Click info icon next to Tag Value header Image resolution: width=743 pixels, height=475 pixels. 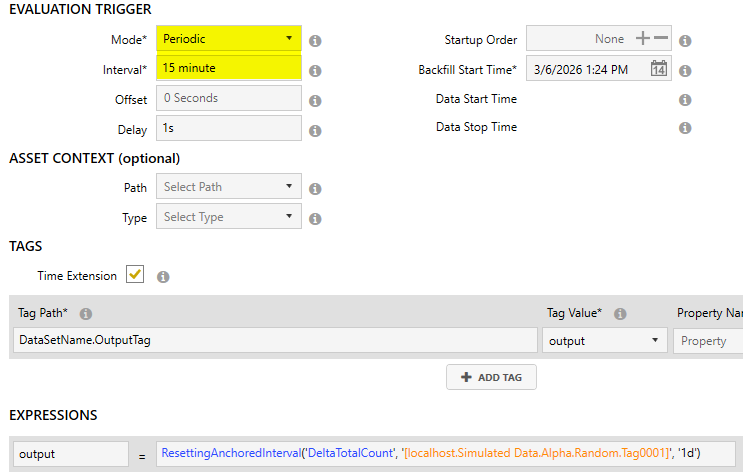pyautogui.click(x=620, y=313)
